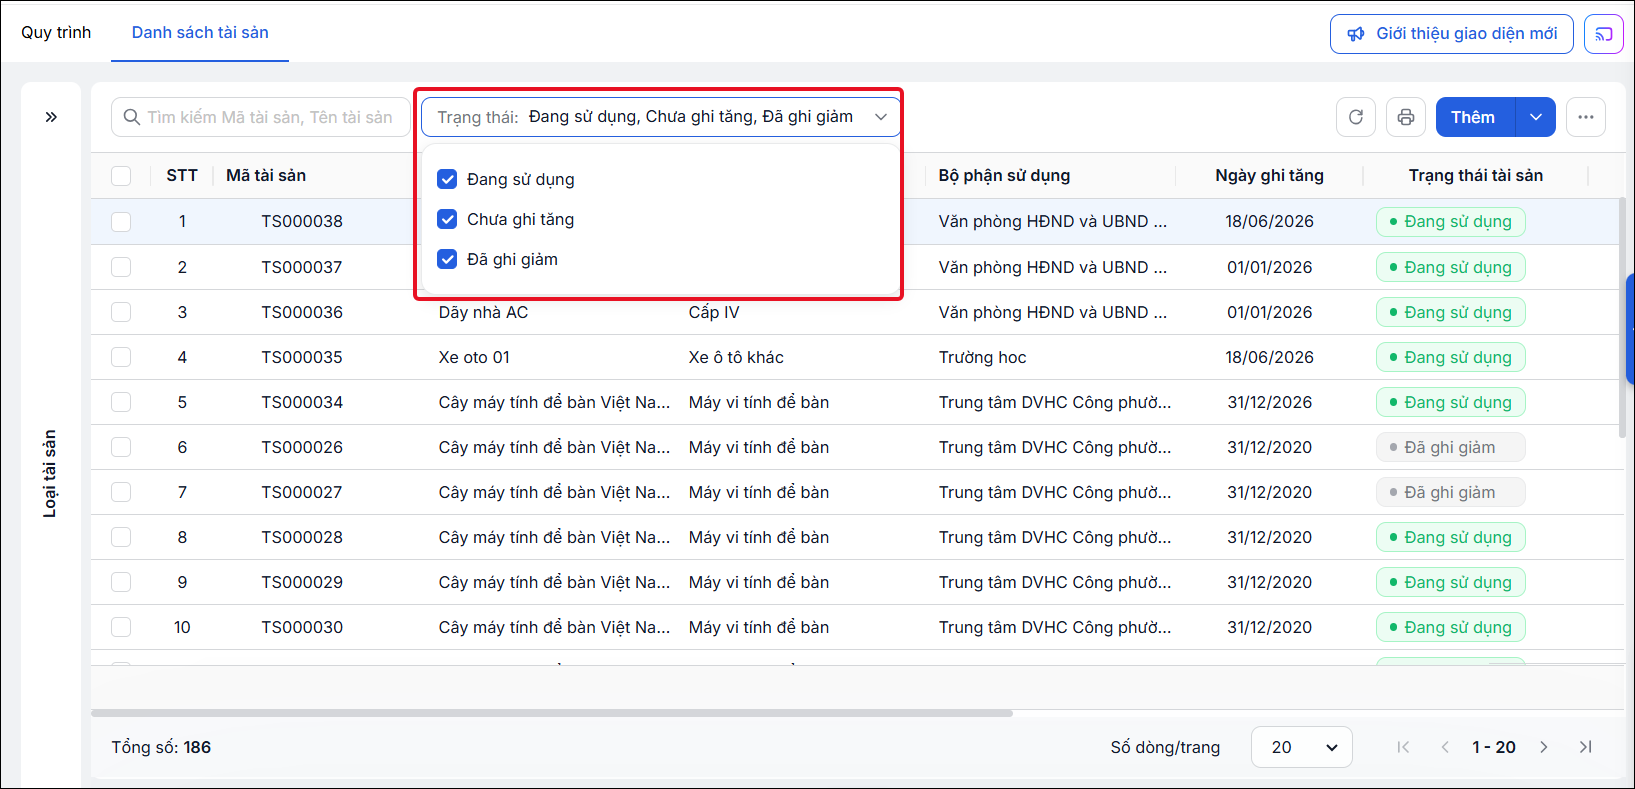This screenshot has width=1635, height=789.
Task: Open the Số dòng/trang 20 dropdown
Action: (1302, 747)
